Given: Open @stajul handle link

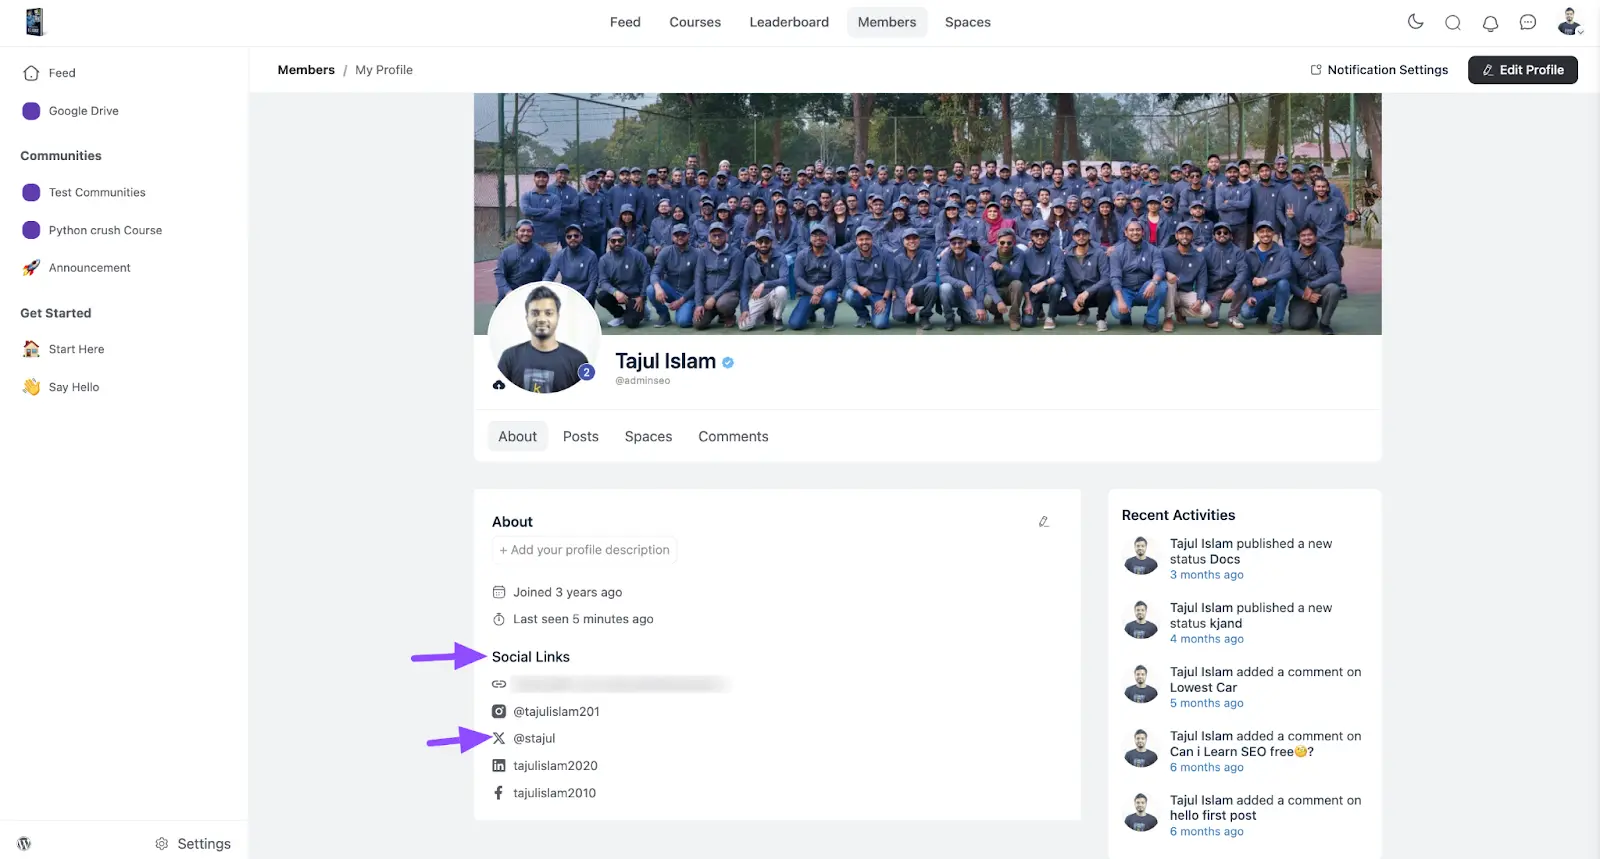Looking at the screenshot, I should [x=534, y=739].
